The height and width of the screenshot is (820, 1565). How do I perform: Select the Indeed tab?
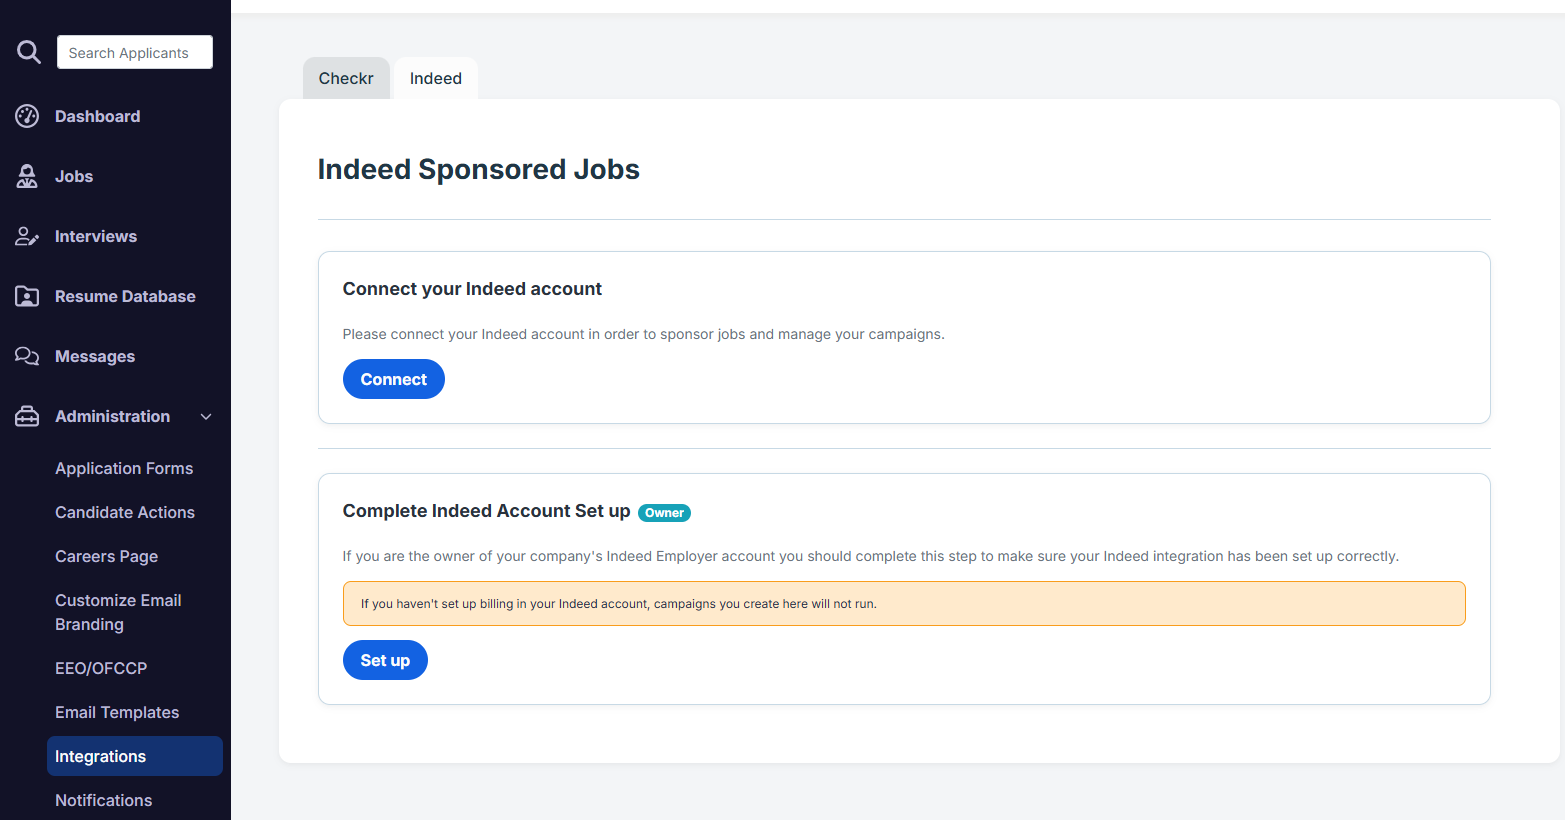[436, 78]
